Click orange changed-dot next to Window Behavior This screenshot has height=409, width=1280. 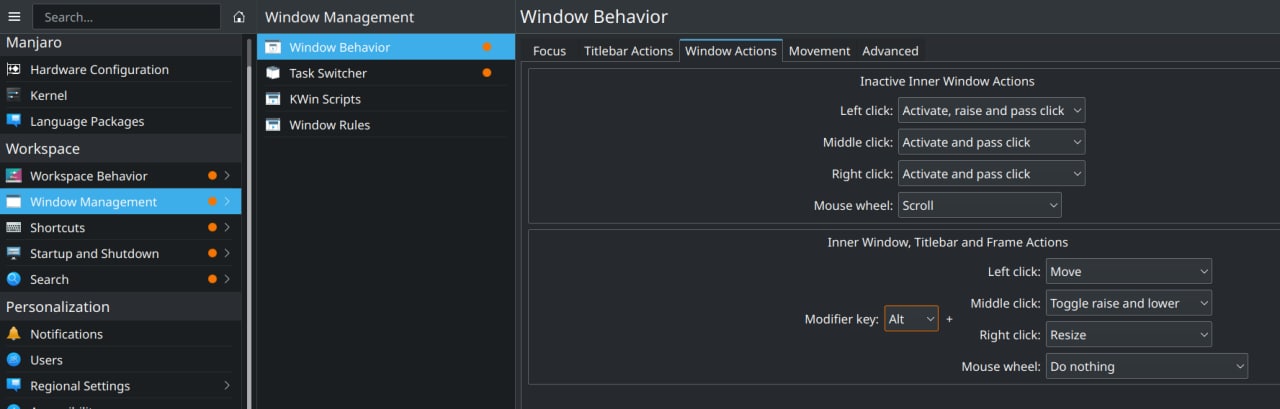tap(487, 47)
